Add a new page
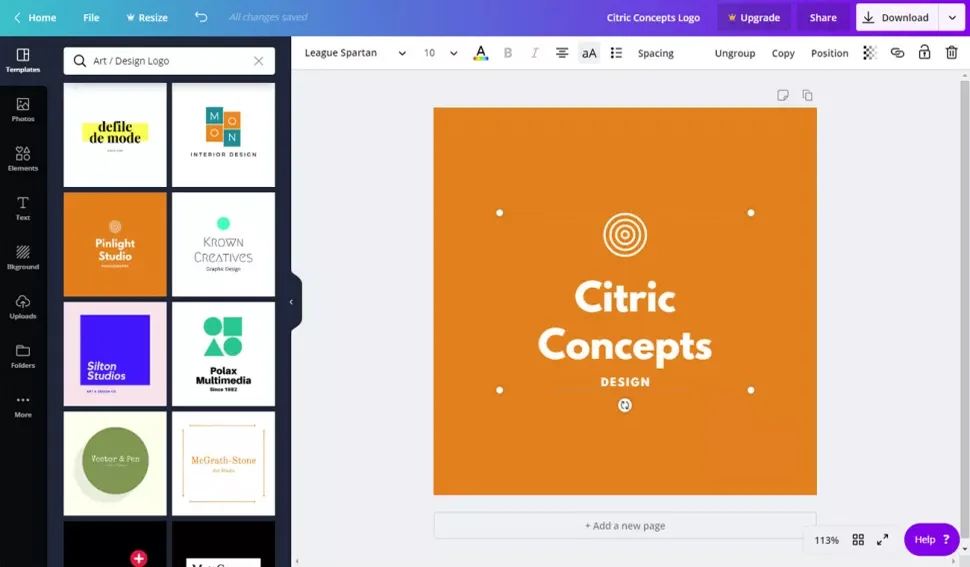This screenshot has width=970, height=567. point(625,526)
